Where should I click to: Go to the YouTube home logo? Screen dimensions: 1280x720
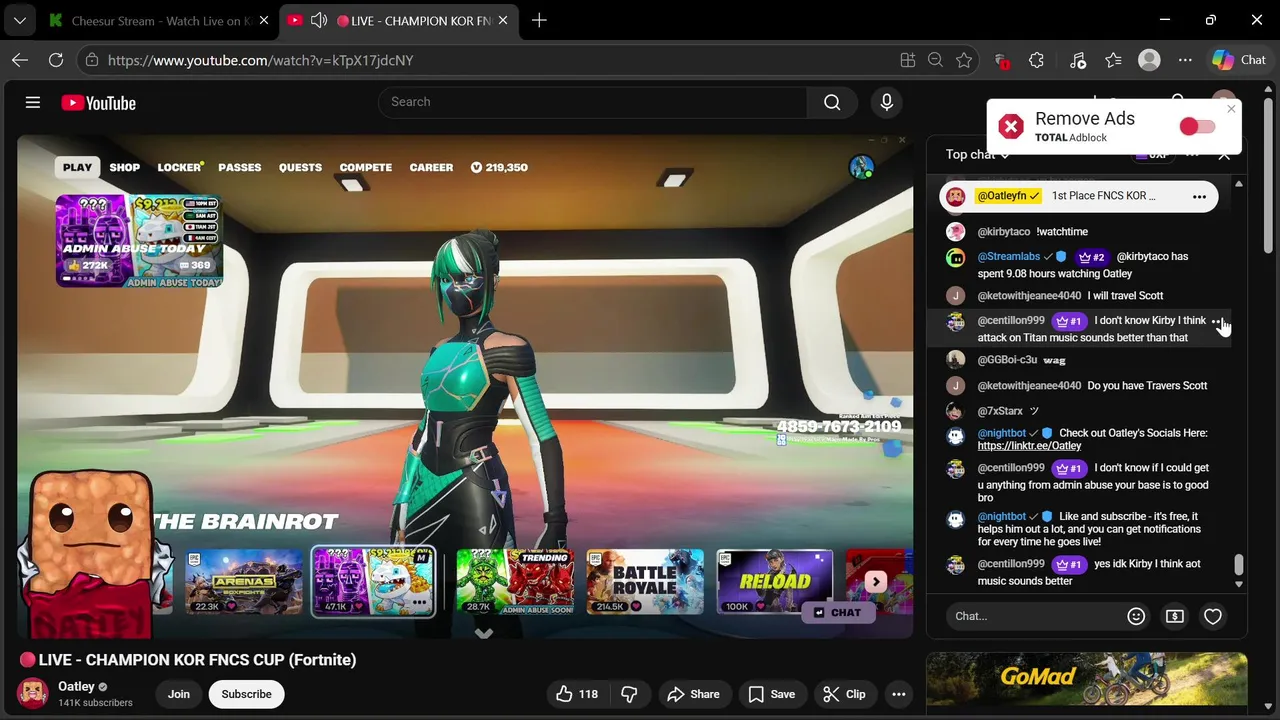(x=98, y=103)
